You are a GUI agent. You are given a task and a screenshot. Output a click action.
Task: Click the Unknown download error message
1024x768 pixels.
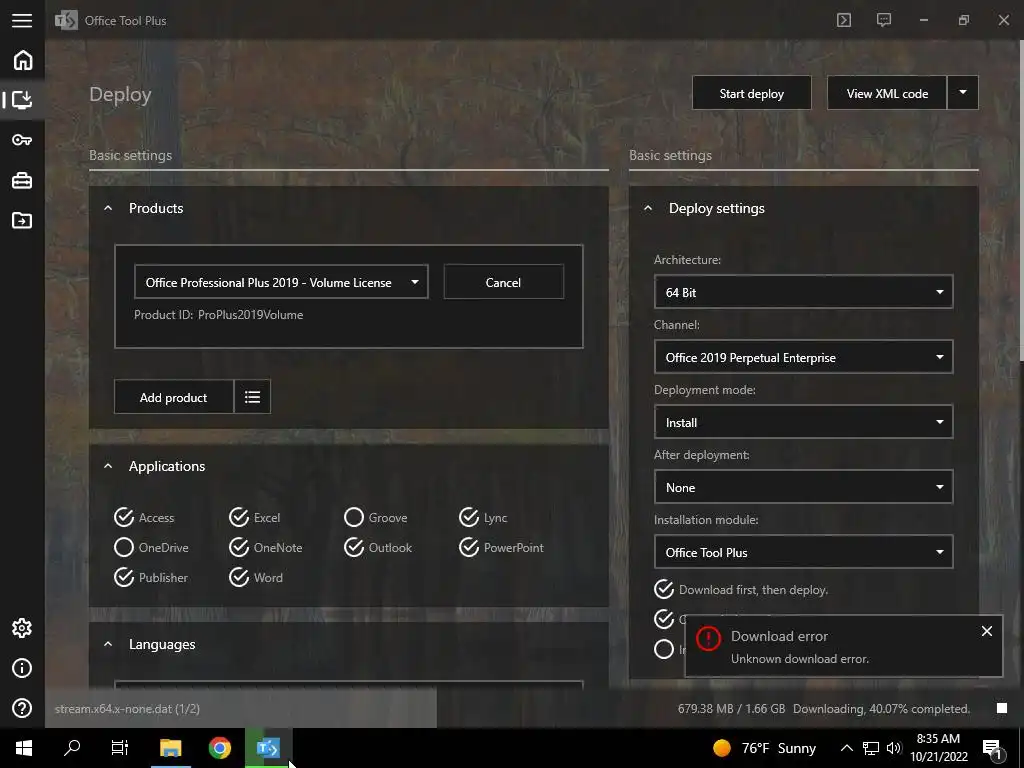click(x=799, y=659)
